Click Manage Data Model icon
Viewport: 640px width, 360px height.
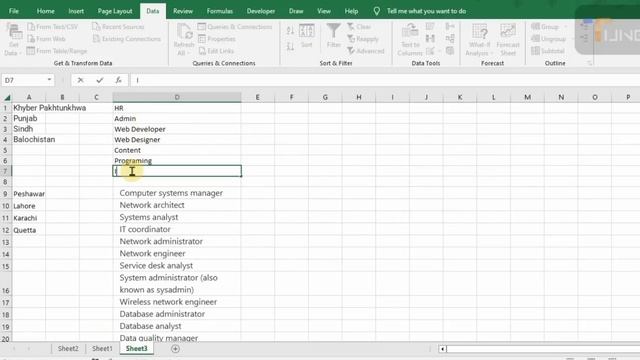point(450,51)
